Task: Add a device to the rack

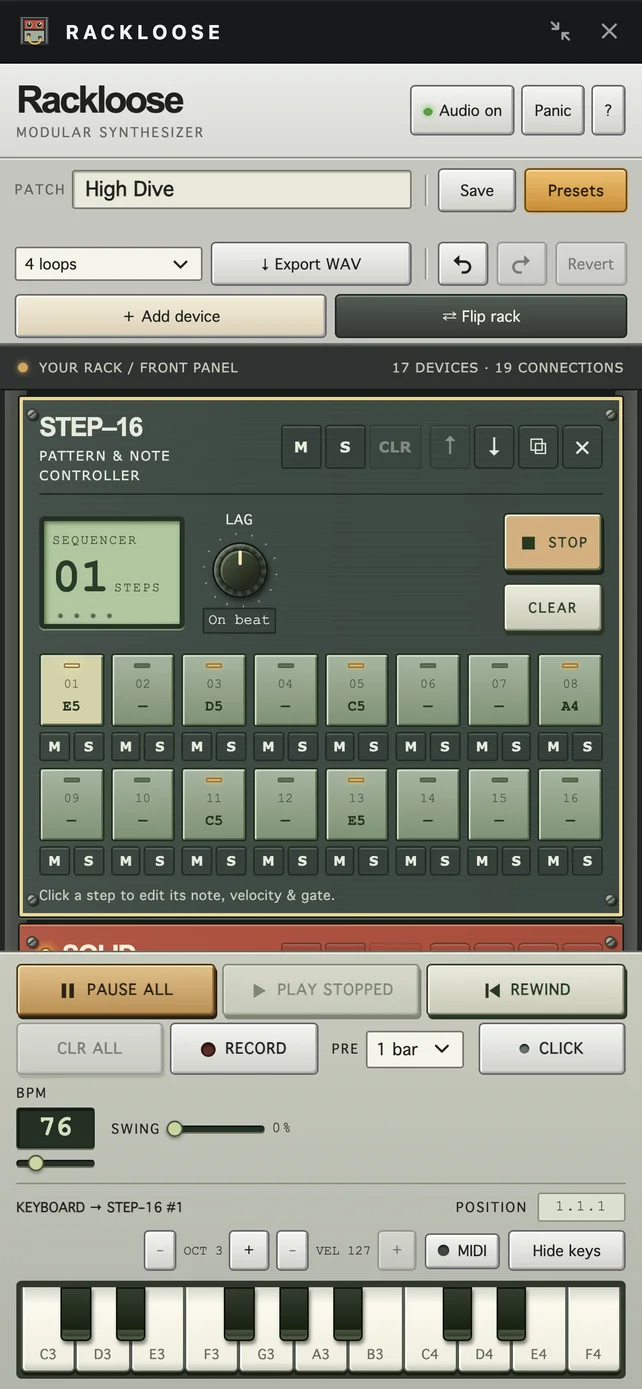Action: [171, 316]
